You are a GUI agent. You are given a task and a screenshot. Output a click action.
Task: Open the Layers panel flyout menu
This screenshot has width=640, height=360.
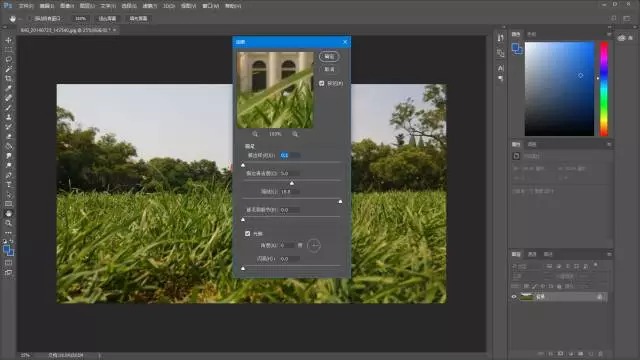[x=609, y=254]
